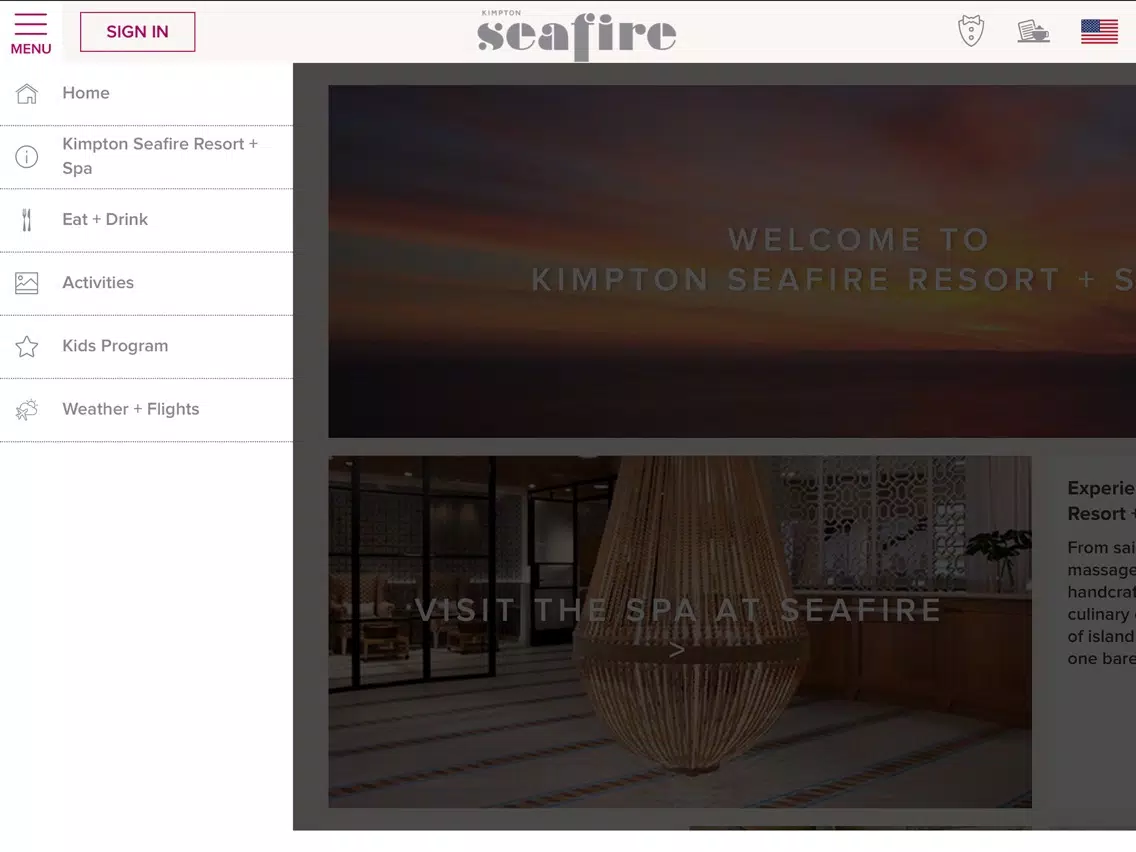Click the arrow under Visit the Spa
The width and height of the screenshot is (1136, 852).
point(677,650)
